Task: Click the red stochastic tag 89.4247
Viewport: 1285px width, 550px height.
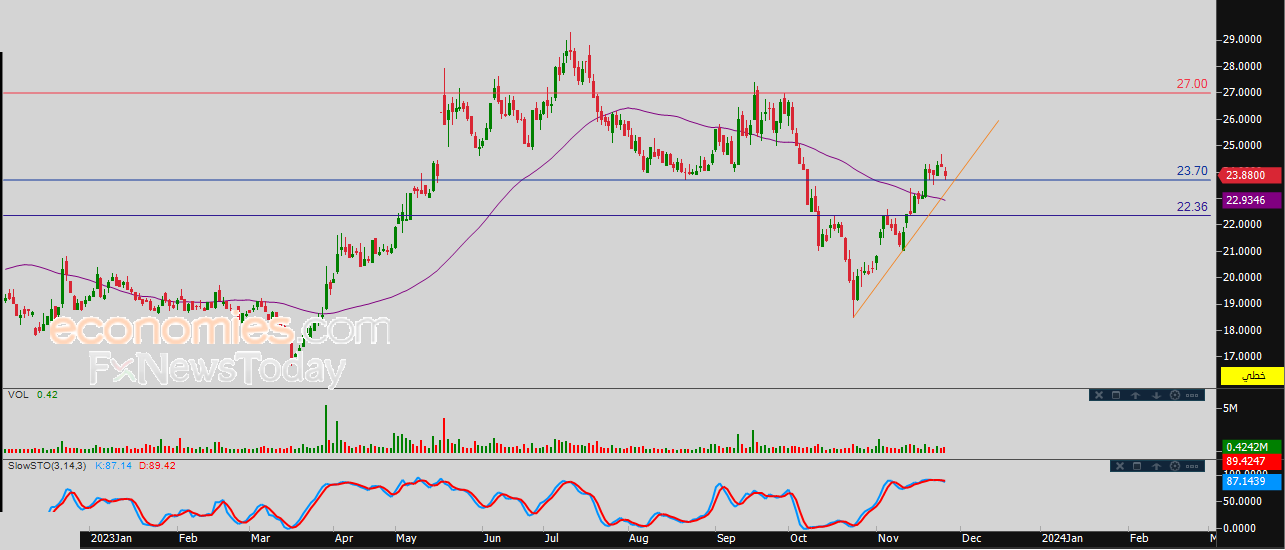Action: [x=1252, y=461]
